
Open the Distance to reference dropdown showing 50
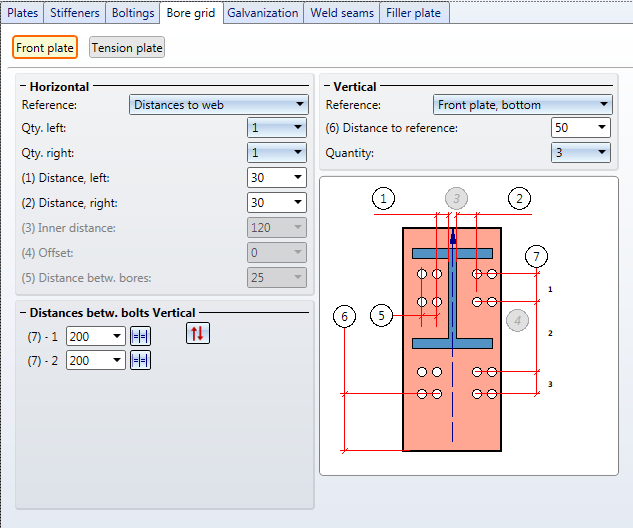(x=580, y=128)
